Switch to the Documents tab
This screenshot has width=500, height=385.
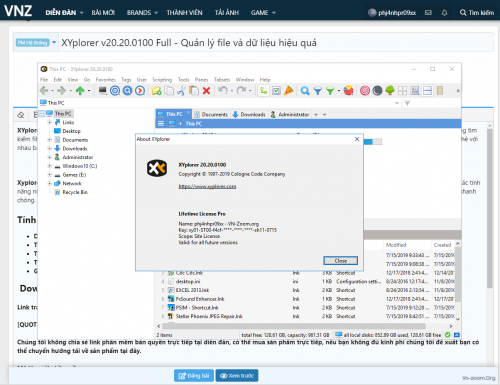(x=211, y=114)
